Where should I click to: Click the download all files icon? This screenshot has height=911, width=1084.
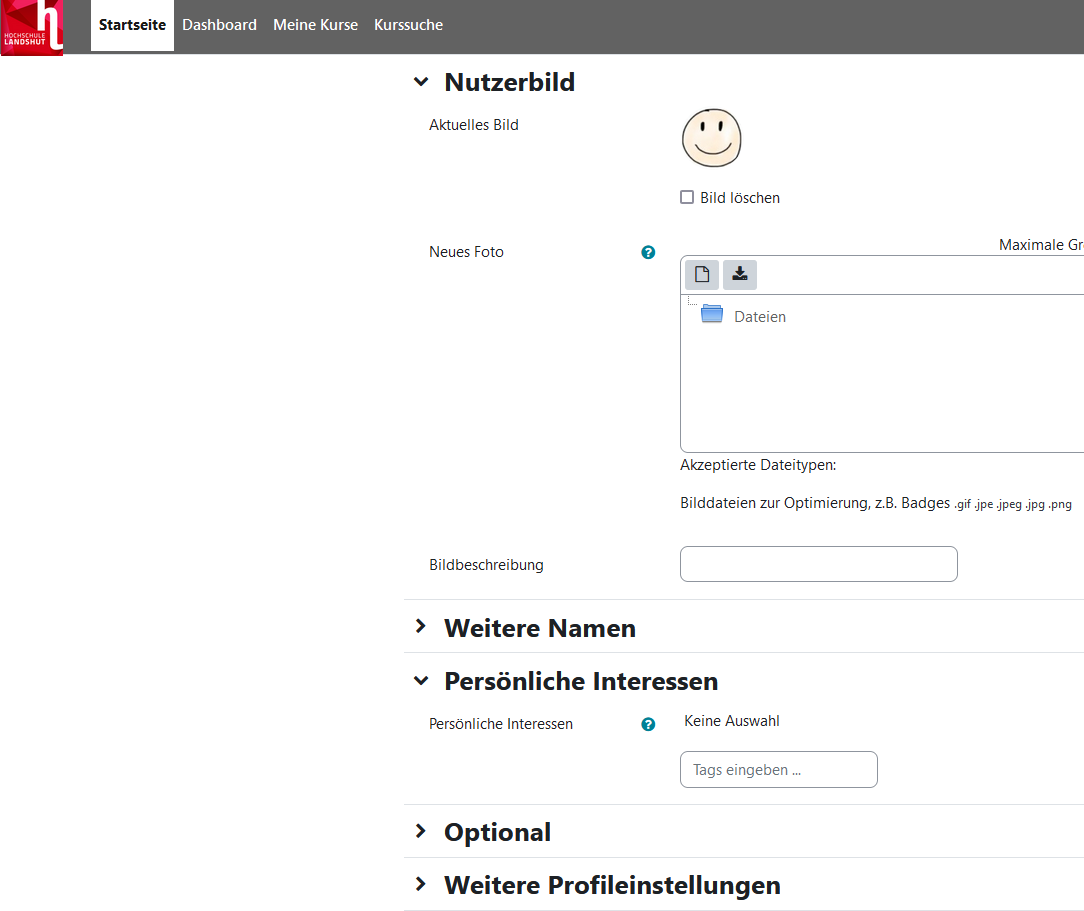tap(740, 275)
